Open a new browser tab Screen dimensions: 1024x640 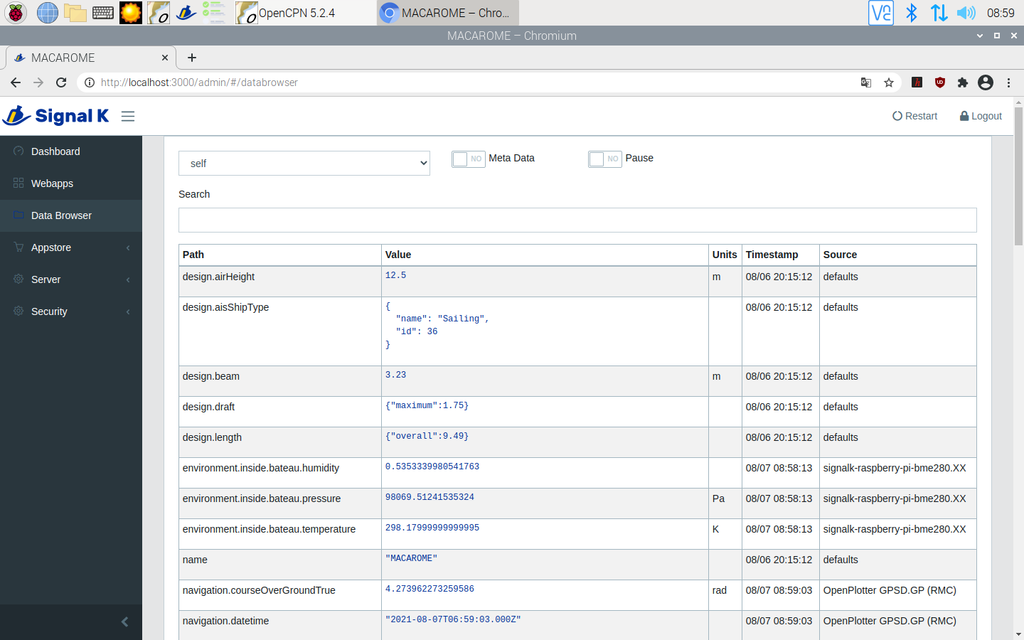coord(191,57)
